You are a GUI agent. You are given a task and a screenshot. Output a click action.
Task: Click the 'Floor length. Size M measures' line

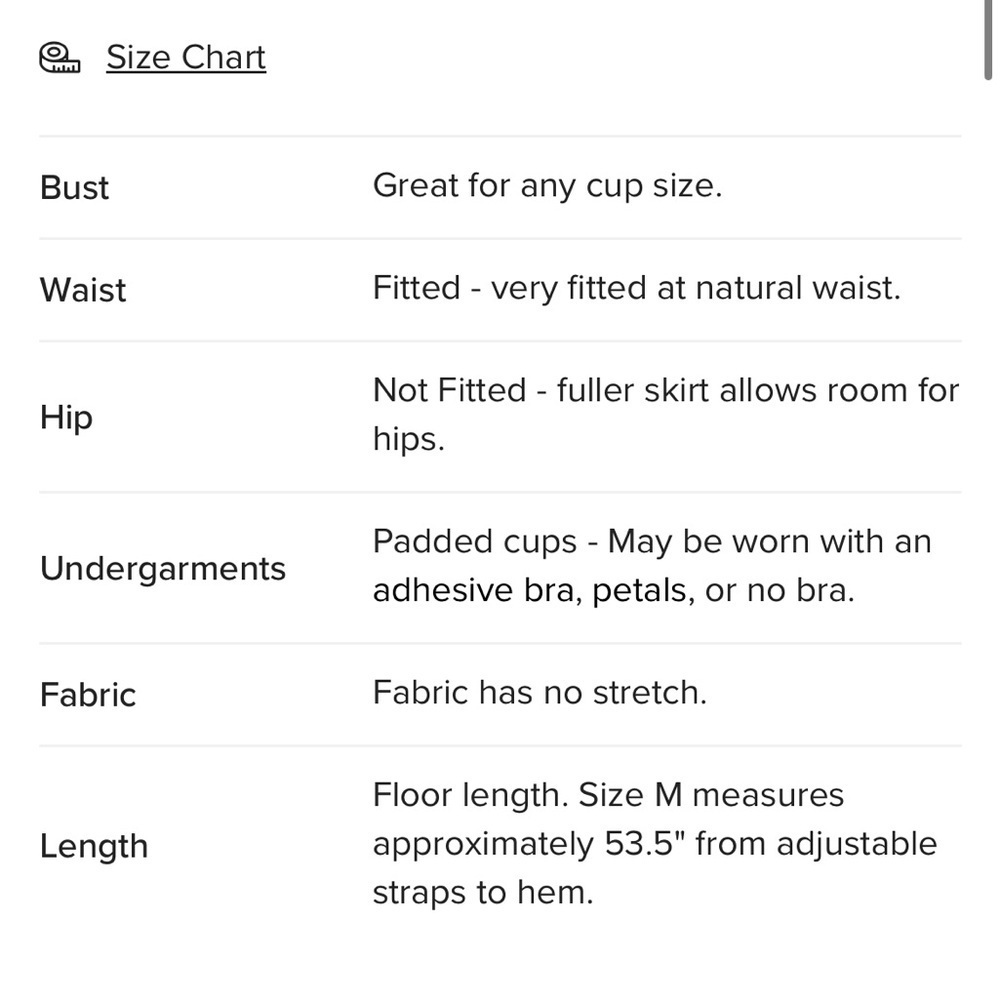(x=608, y=796)
